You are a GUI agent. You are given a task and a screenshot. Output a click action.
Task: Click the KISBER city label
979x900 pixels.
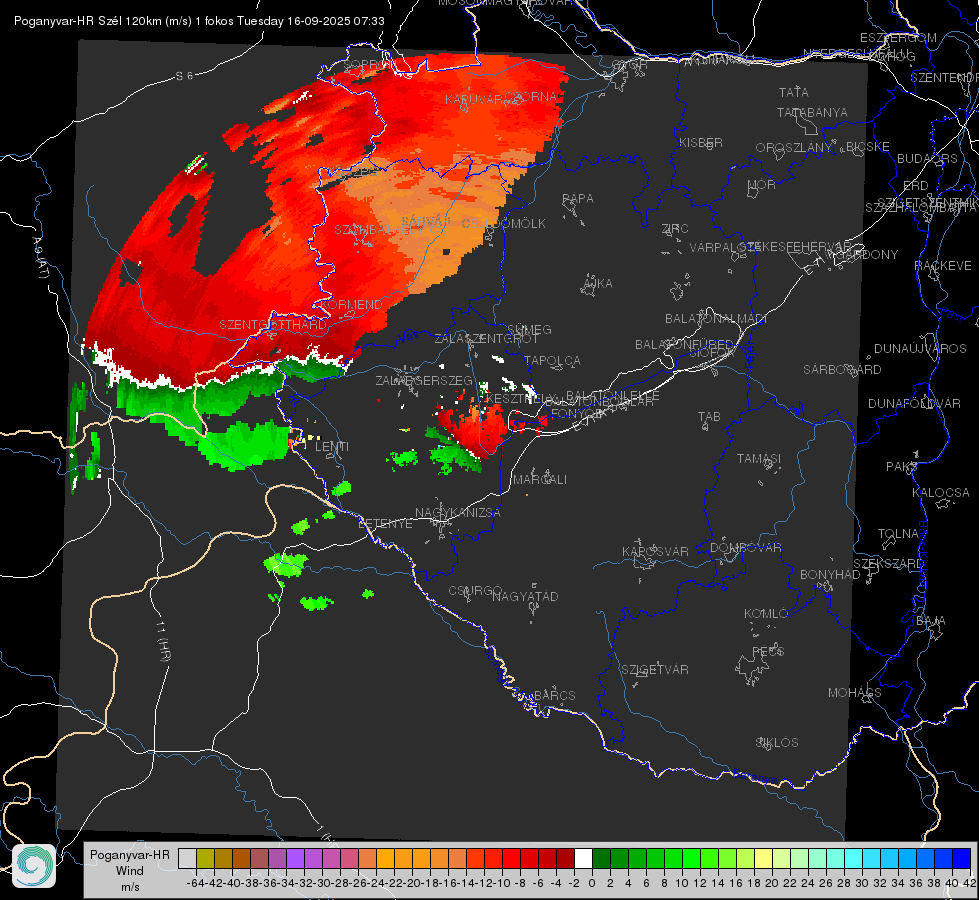pyautogui.click(x=701, y=142)
